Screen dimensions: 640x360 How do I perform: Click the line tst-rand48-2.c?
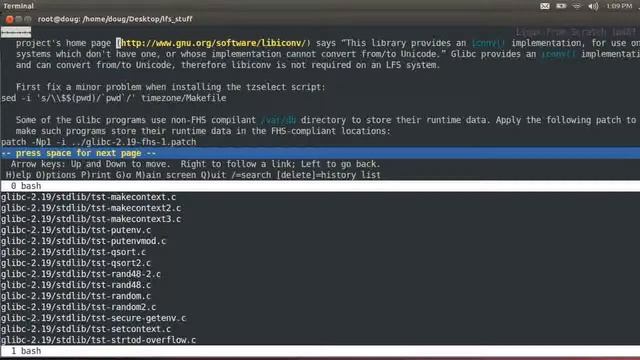pos(81,274)
